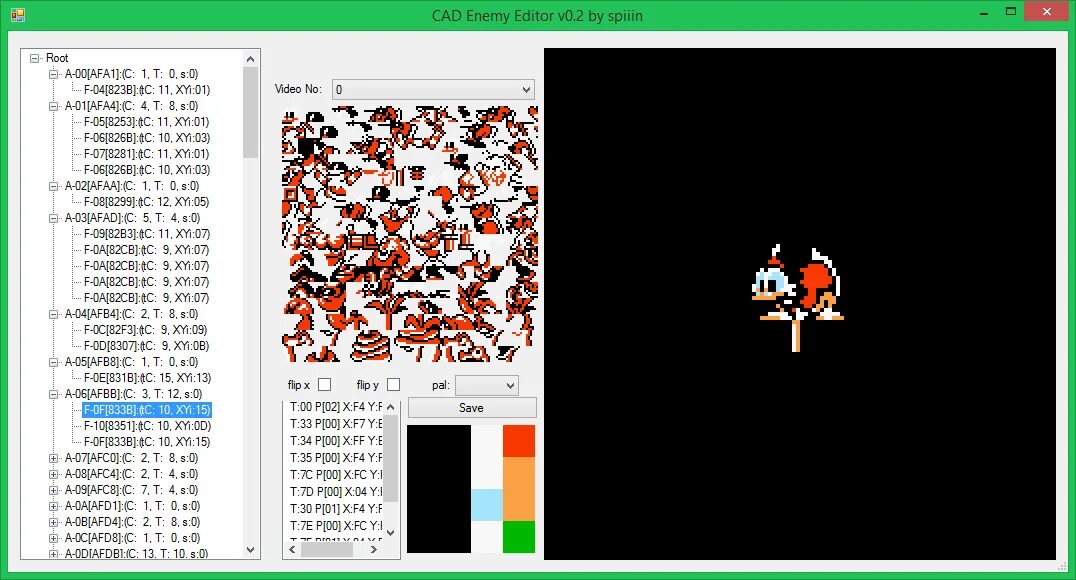Expand the A-07[AFC0] node
The height and width of the screenshot is (580, 1076).
click(x=54, y=459)
